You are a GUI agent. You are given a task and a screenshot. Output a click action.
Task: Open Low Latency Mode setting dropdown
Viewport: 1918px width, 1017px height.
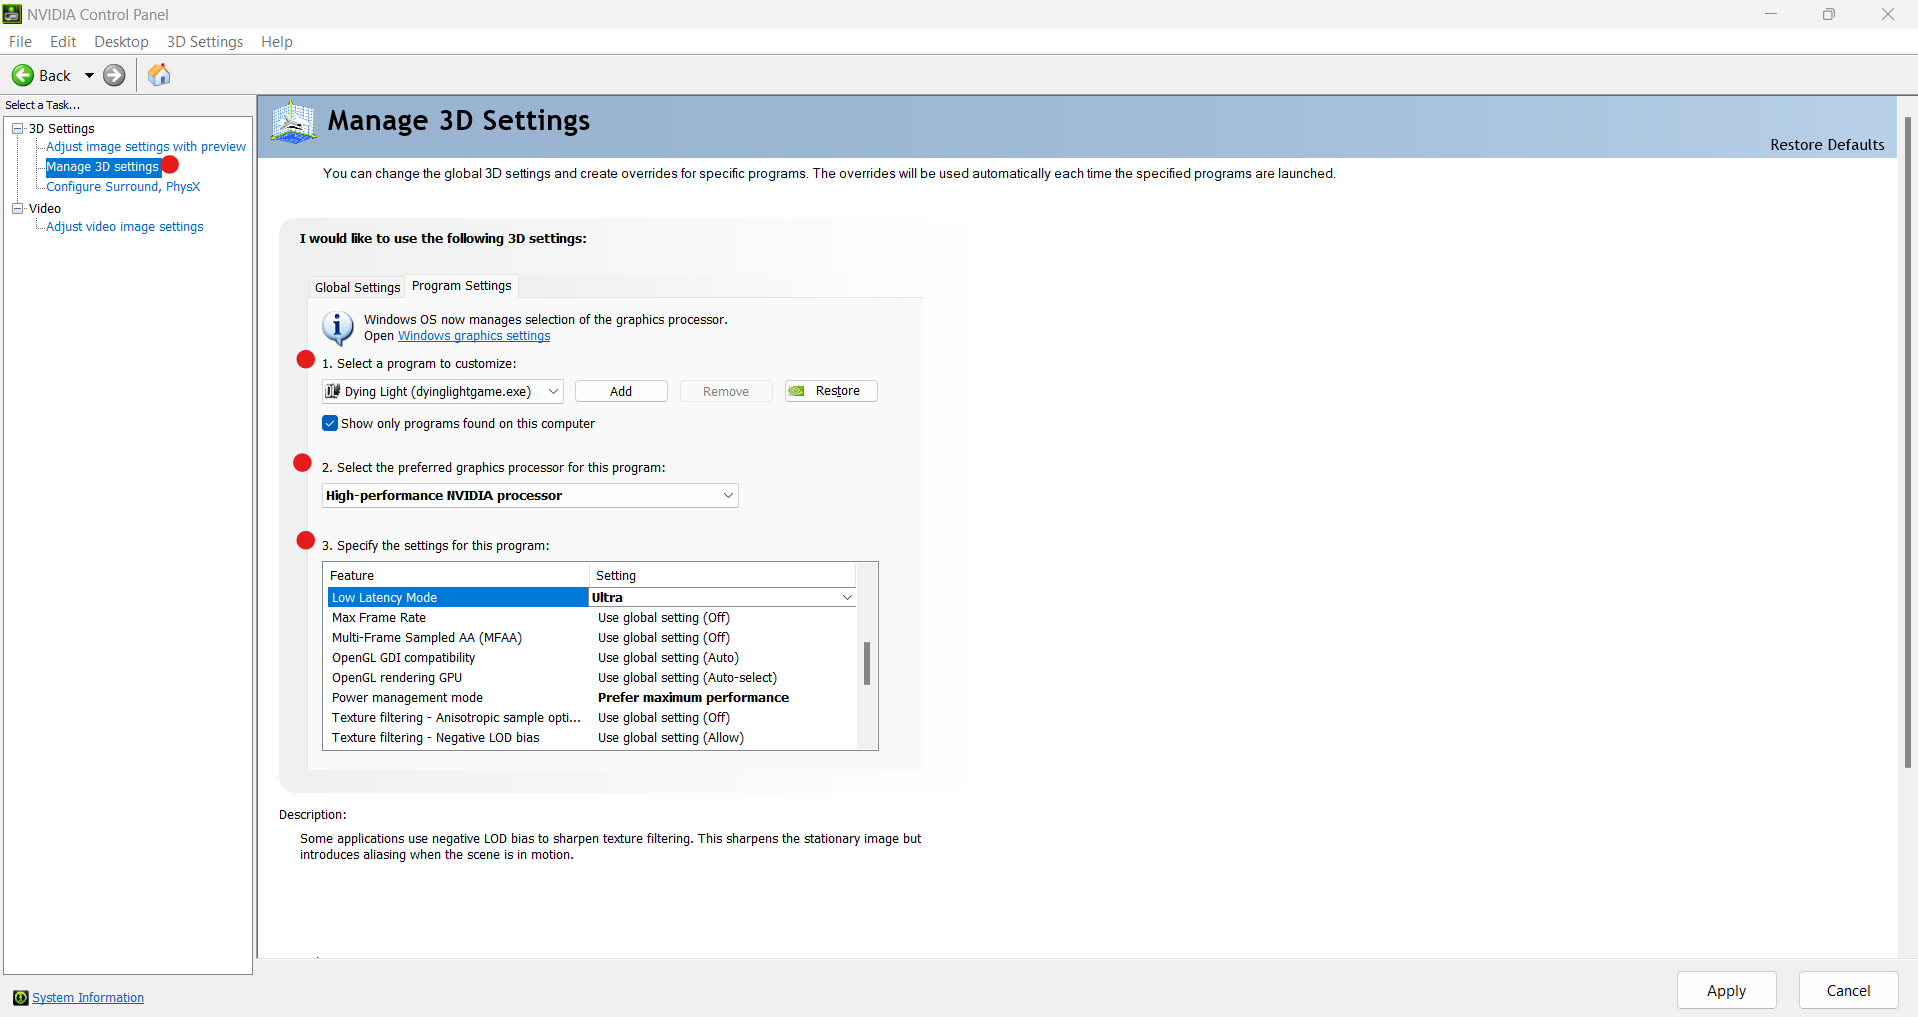pyautogui.click(x=847, y=597)
